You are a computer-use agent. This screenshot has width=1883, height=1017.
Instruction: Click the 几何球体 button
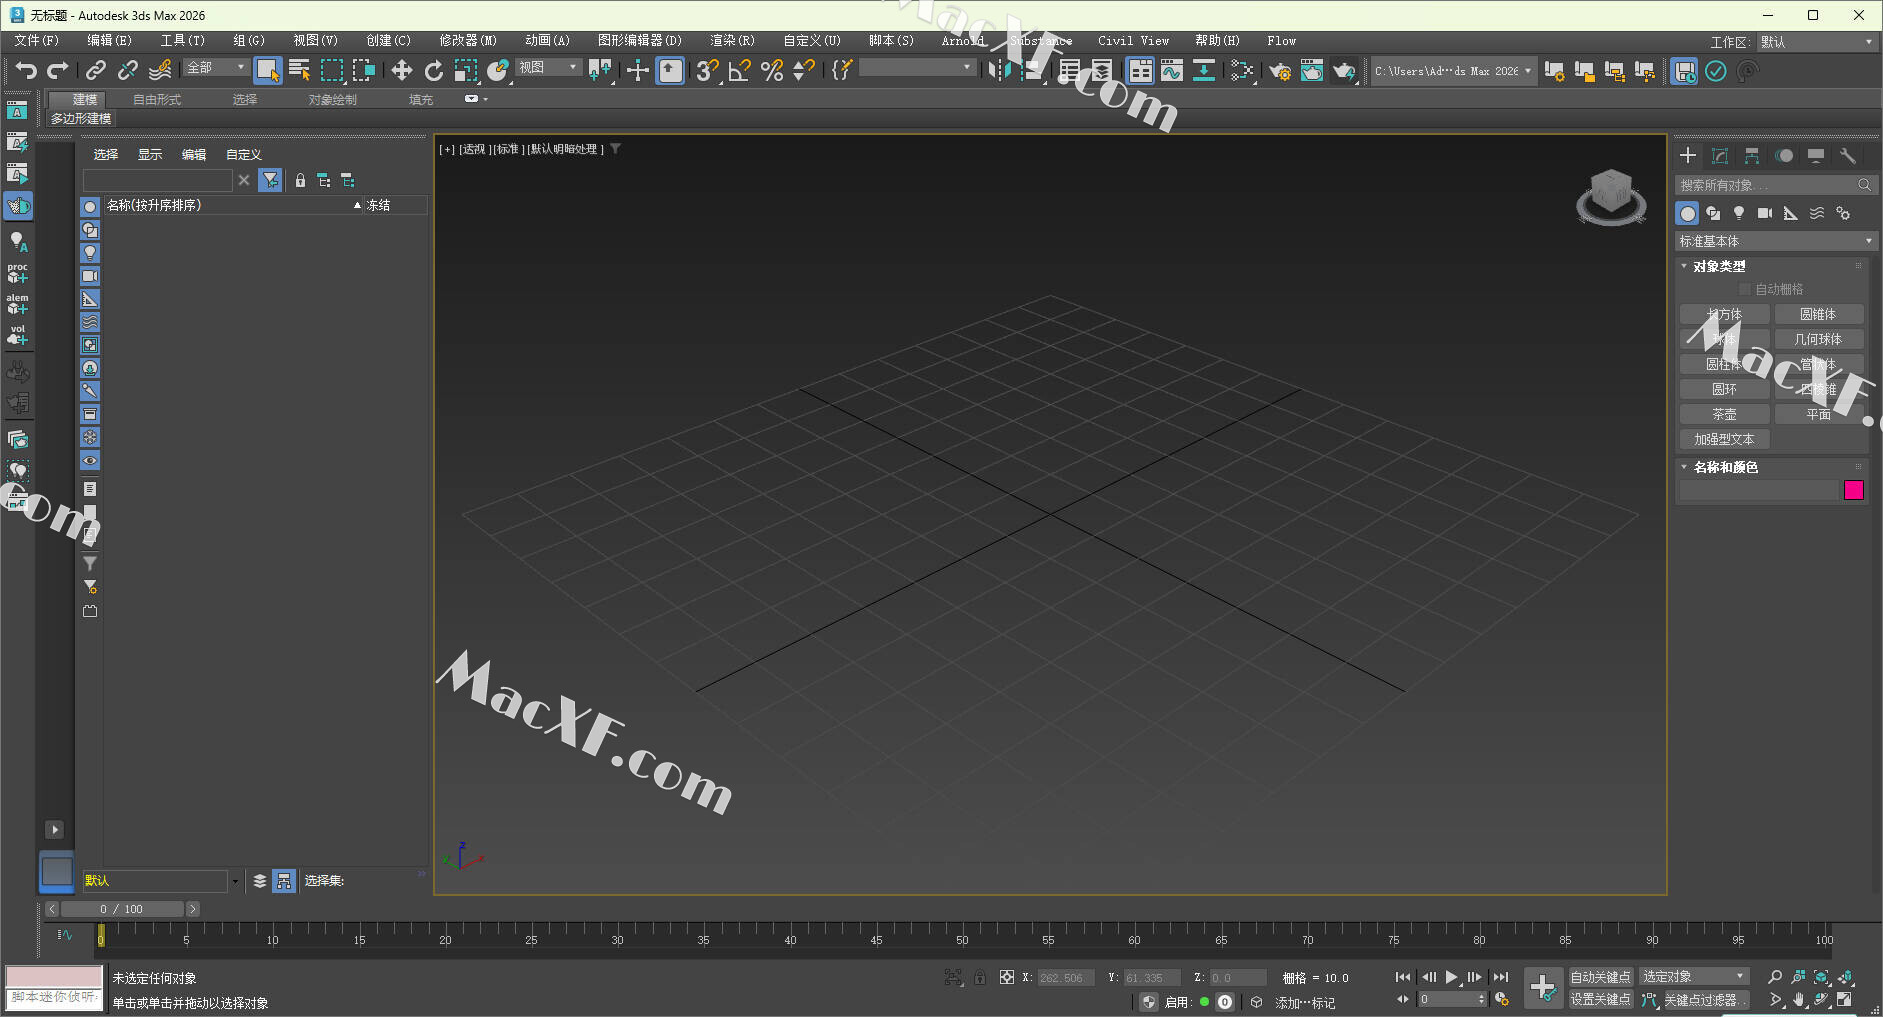tap(1818, 339)
